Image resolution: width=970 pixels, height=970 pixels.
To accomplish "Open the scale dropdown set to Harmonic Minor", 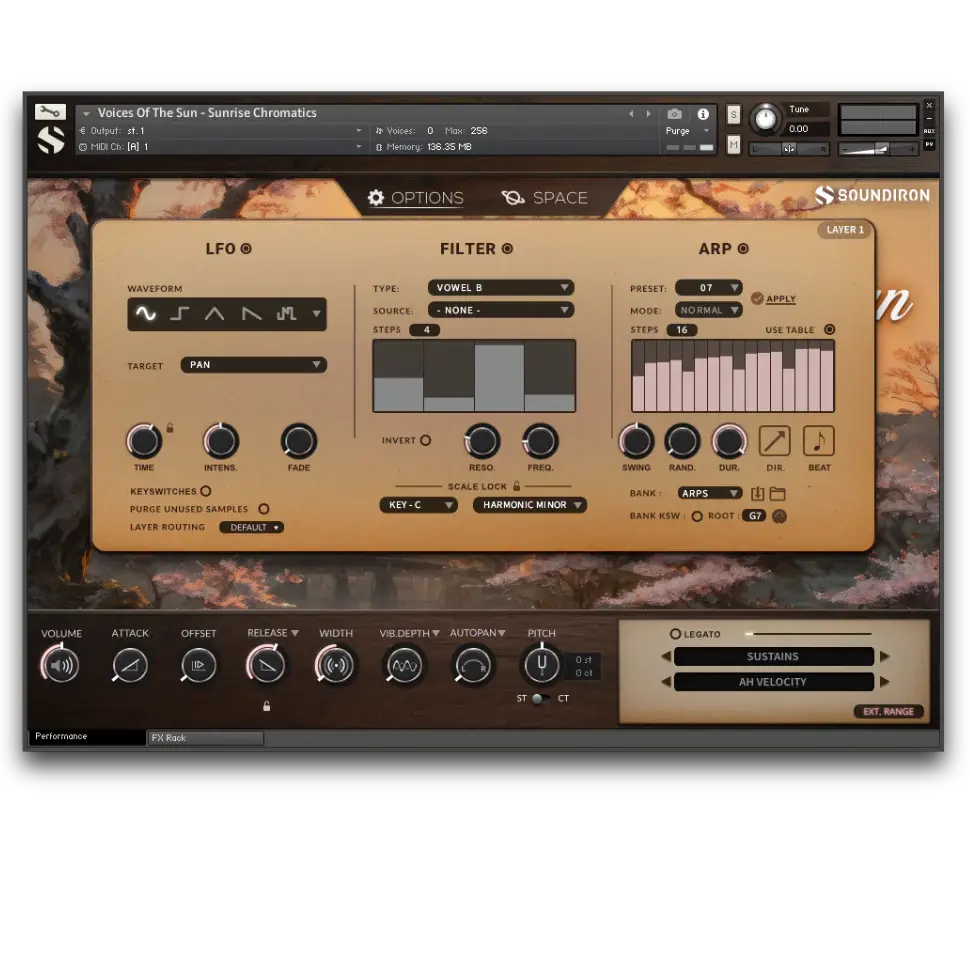I will tap(530, 505).
